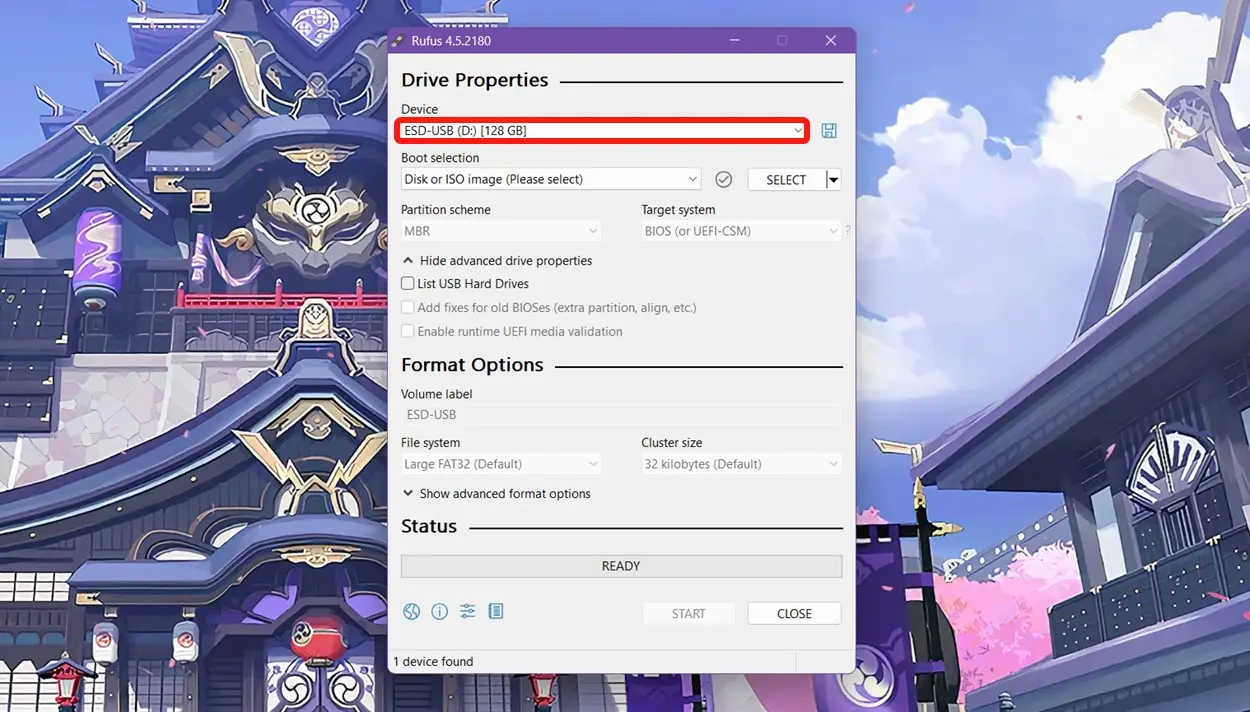Open the Device dropdown showing ESD-USB

pyautogui.click(x=601, y=130)
